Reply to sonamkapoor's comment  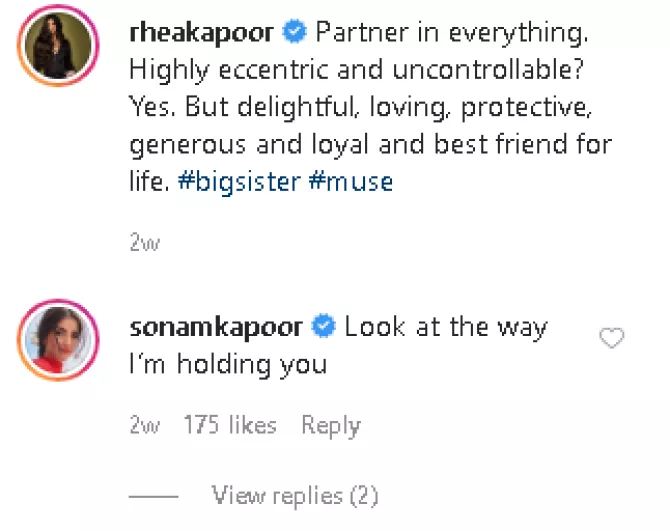tap(330, 426)
